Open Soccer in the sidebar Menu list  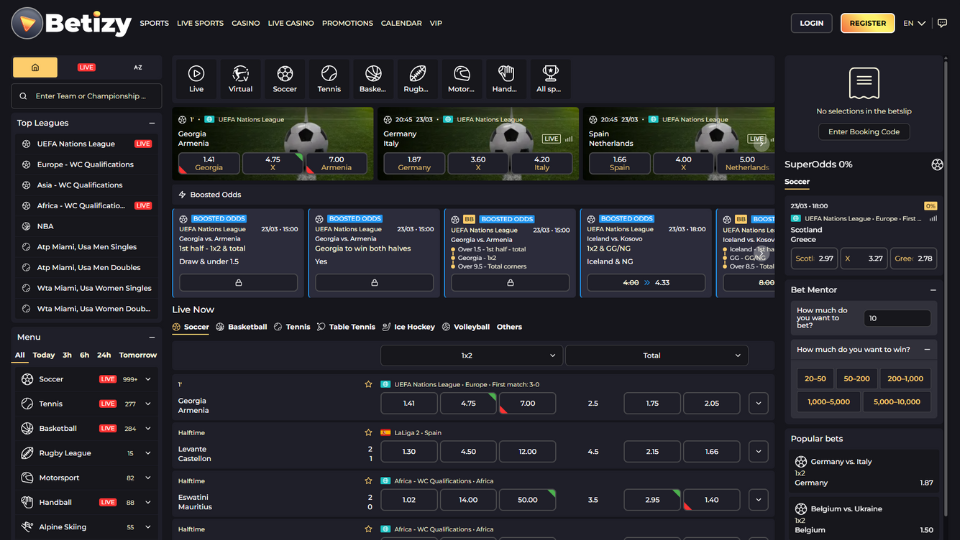tap(85, 379)
